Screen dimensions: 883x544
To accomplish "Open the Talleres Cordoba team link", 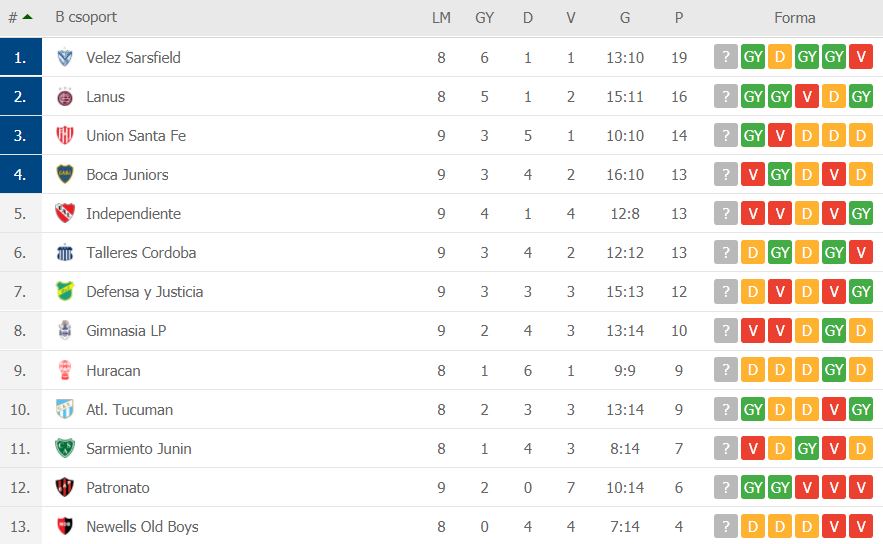I will 141,253.
